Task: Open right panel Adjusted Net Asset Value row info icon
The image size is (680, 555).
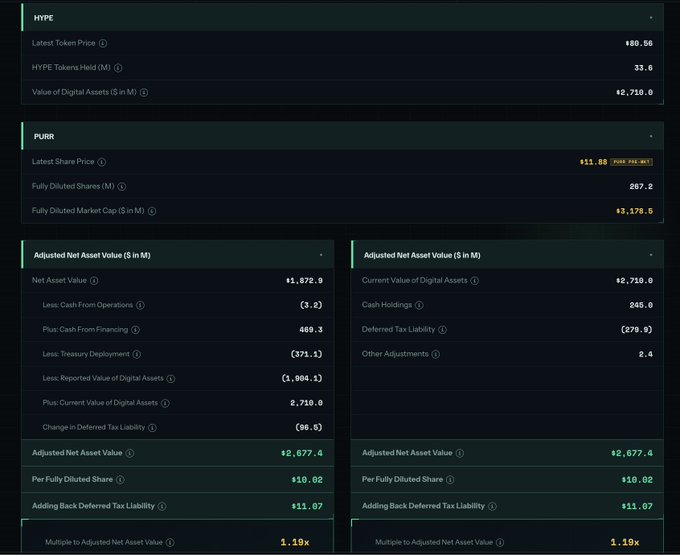Action: coord(460,453)
